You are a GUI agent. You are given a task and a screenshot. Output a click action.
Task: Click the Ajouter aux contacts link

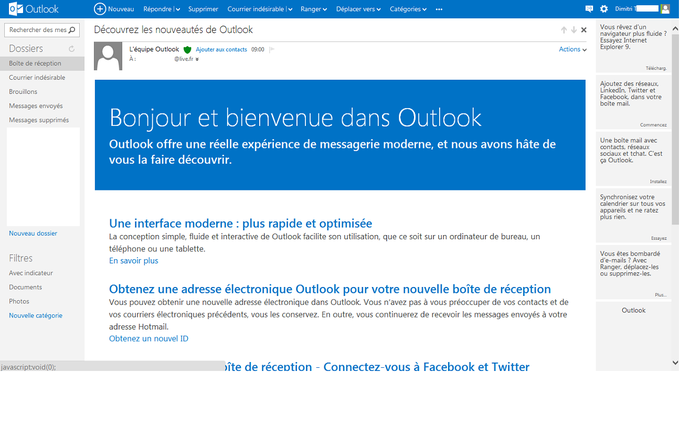click(221, 50)
